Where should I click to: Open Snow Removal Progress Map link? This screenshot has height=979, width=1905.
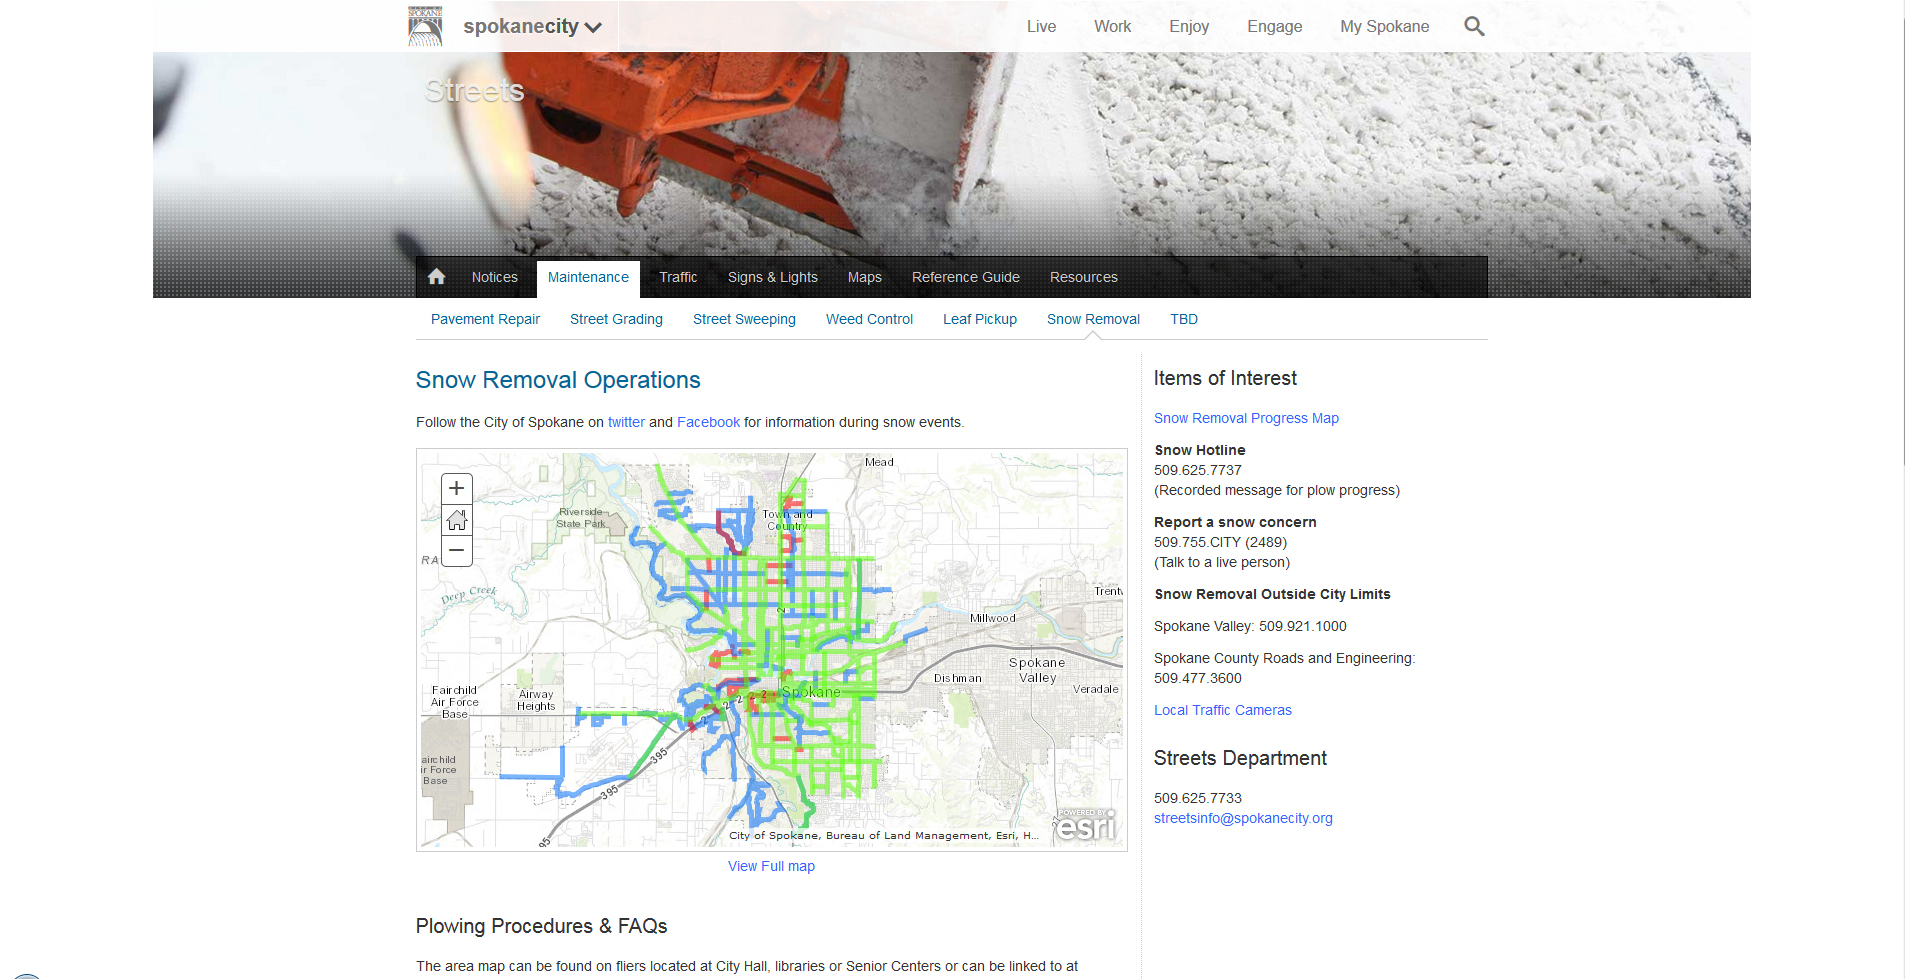point(1246,418)
